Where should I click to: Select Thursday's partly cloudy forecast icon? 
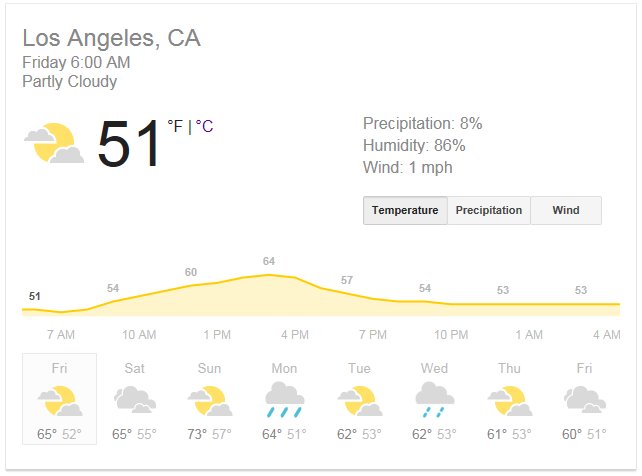click(x=509, y=401)
